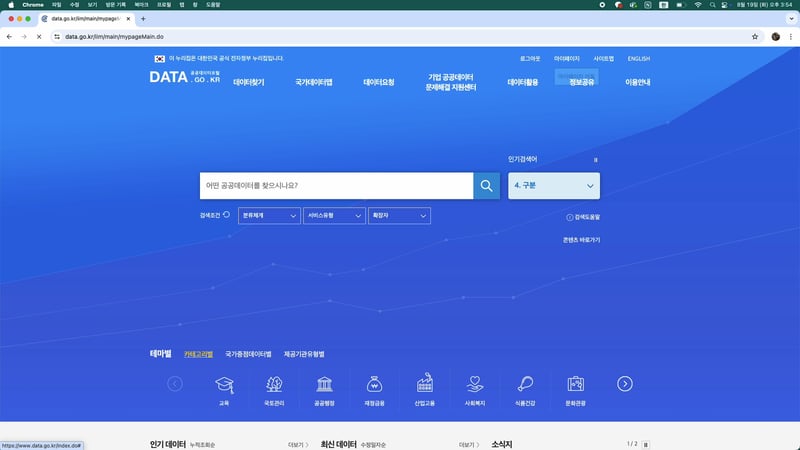Pause the 소식지 newsletter slideshow
Screen dimensions: 800x450
coord(646,444)
